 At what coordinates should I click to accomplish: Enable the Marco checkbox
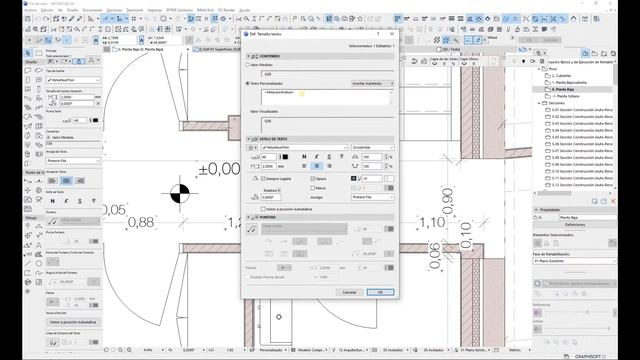313,188
